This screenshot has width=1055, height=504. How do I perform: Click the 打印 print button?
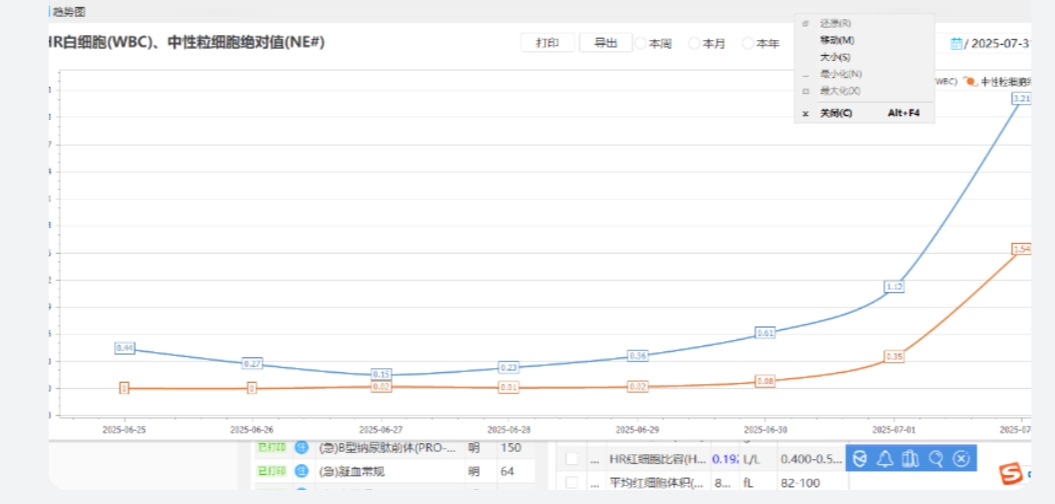tap(547, 43)
